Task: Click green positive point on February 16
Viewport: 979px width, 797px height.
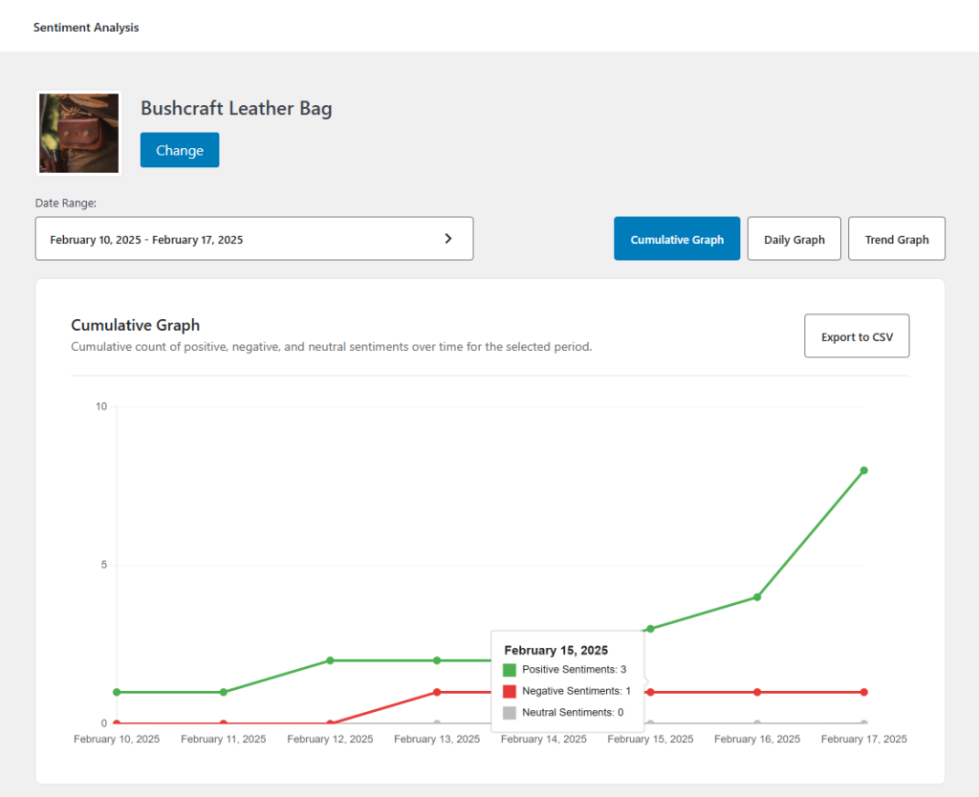Action: (x=757, y=597)
